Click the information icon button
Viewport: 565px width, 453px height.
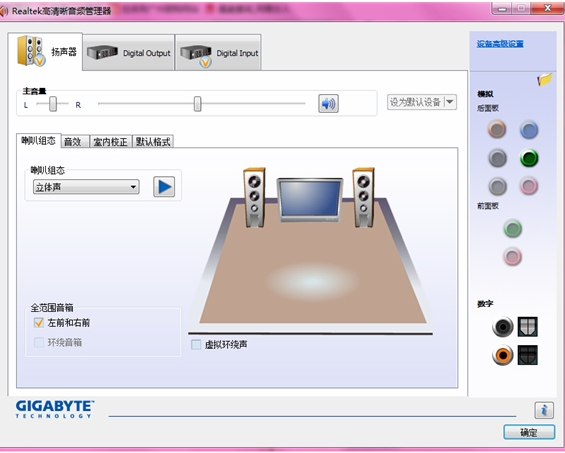pyautogui.click(x=544, y=410)
